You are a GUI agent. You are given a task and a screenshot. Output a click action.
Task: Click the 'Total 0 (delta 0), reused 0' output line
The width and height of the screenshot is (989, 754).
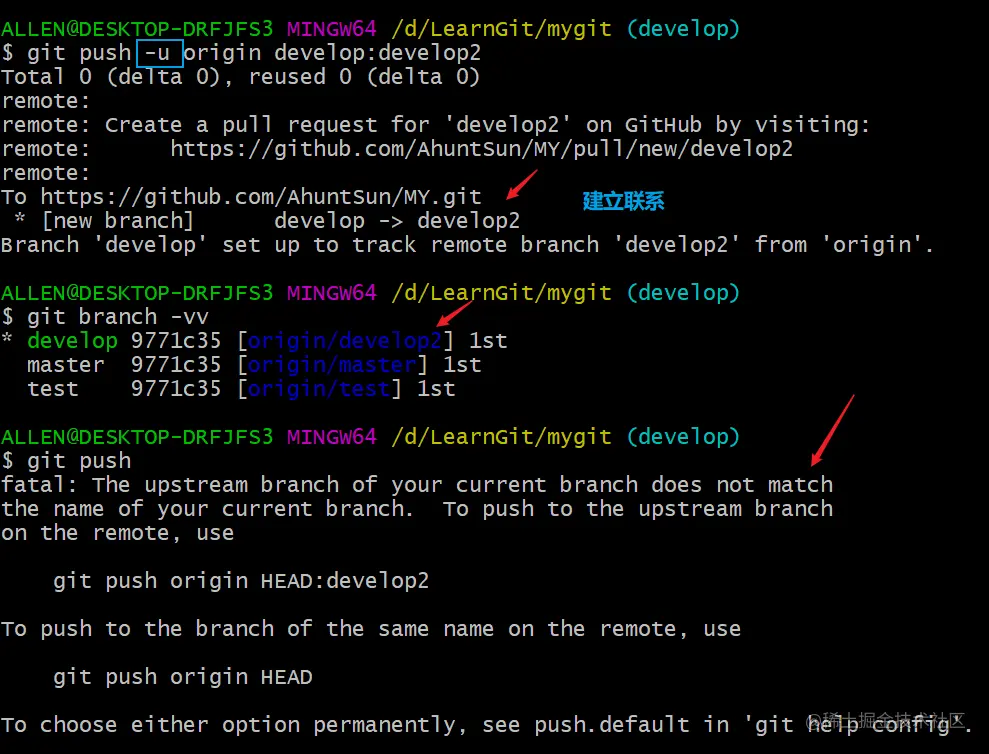(x=241, y=77)
